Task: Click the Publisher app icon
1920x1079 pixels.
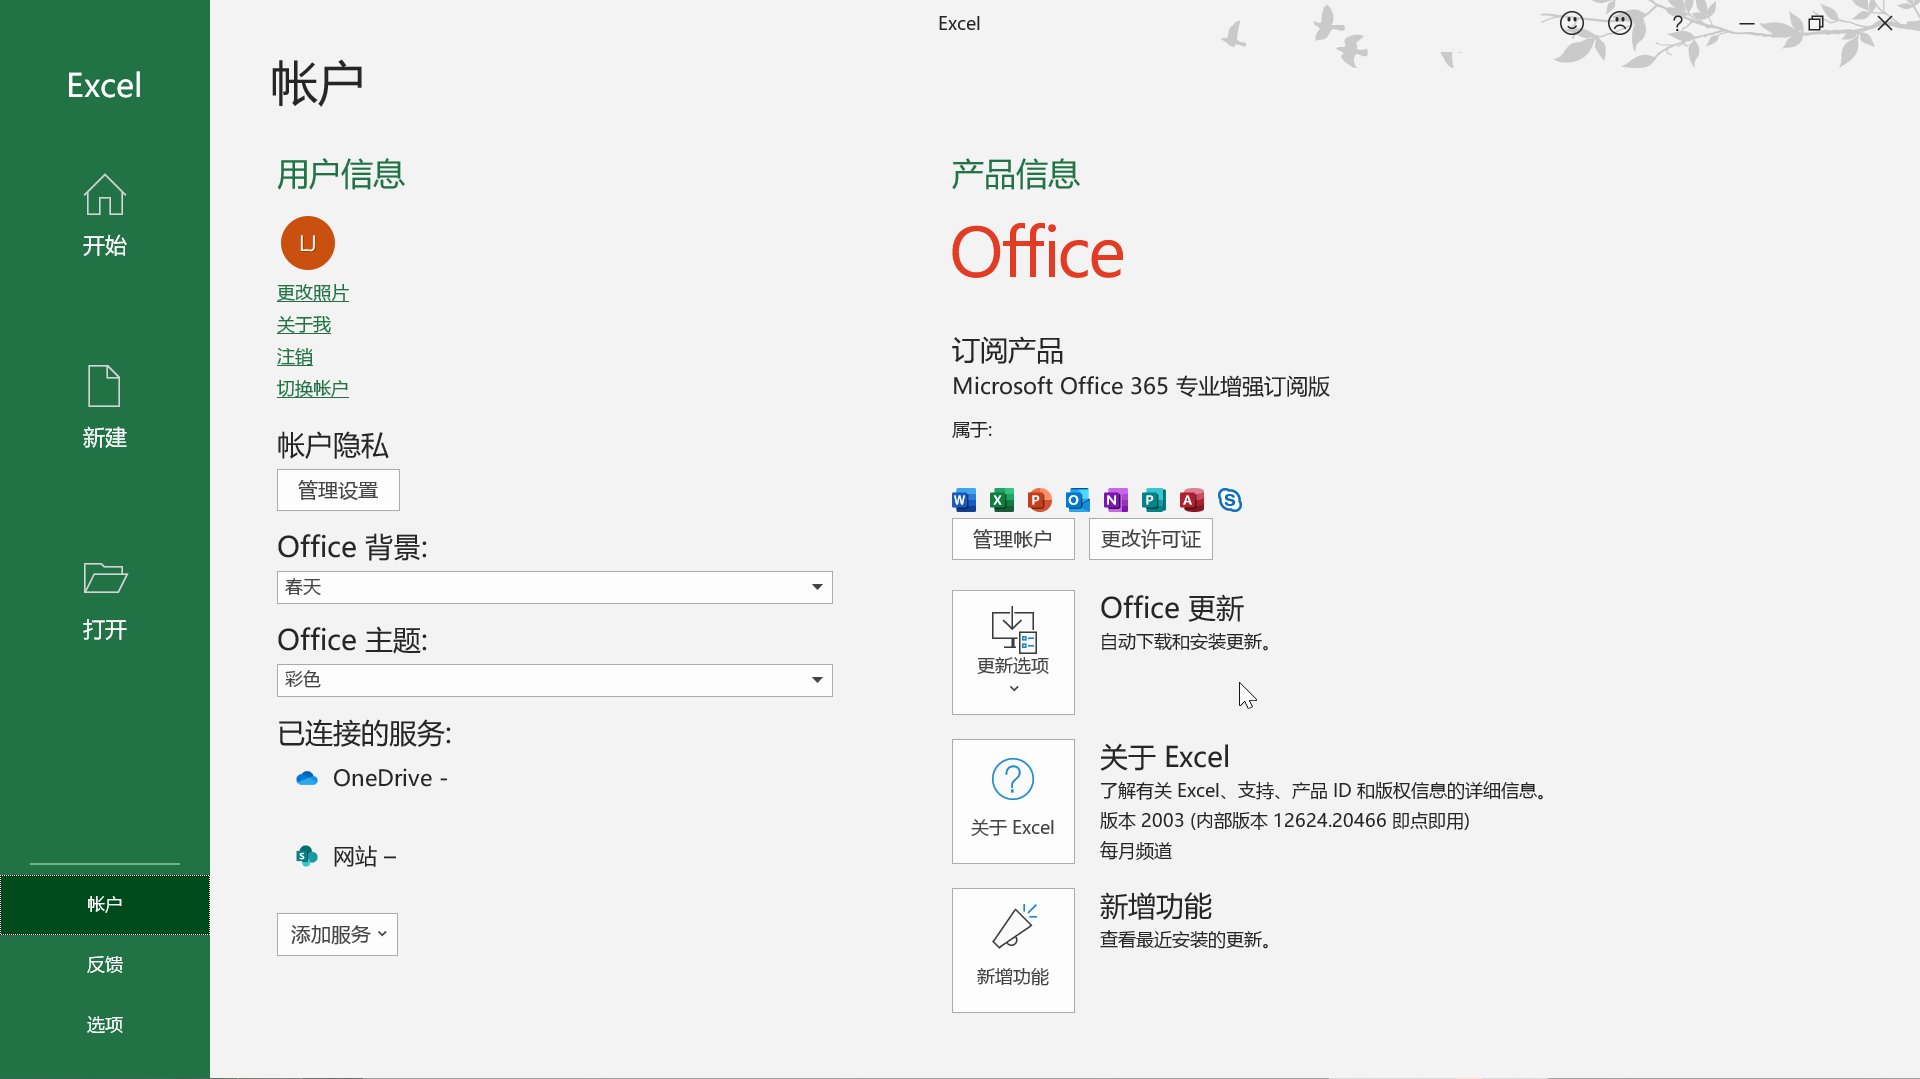Action: 1154,500
